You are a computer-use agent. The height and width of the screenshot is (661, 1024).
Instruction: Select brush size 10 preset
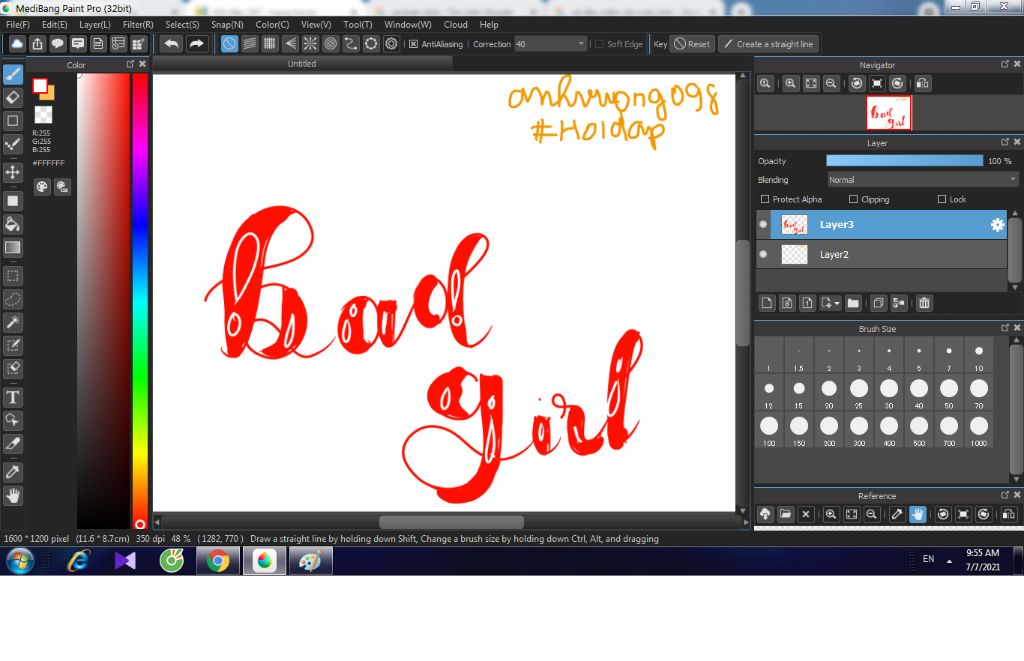(x=978, y=355)
